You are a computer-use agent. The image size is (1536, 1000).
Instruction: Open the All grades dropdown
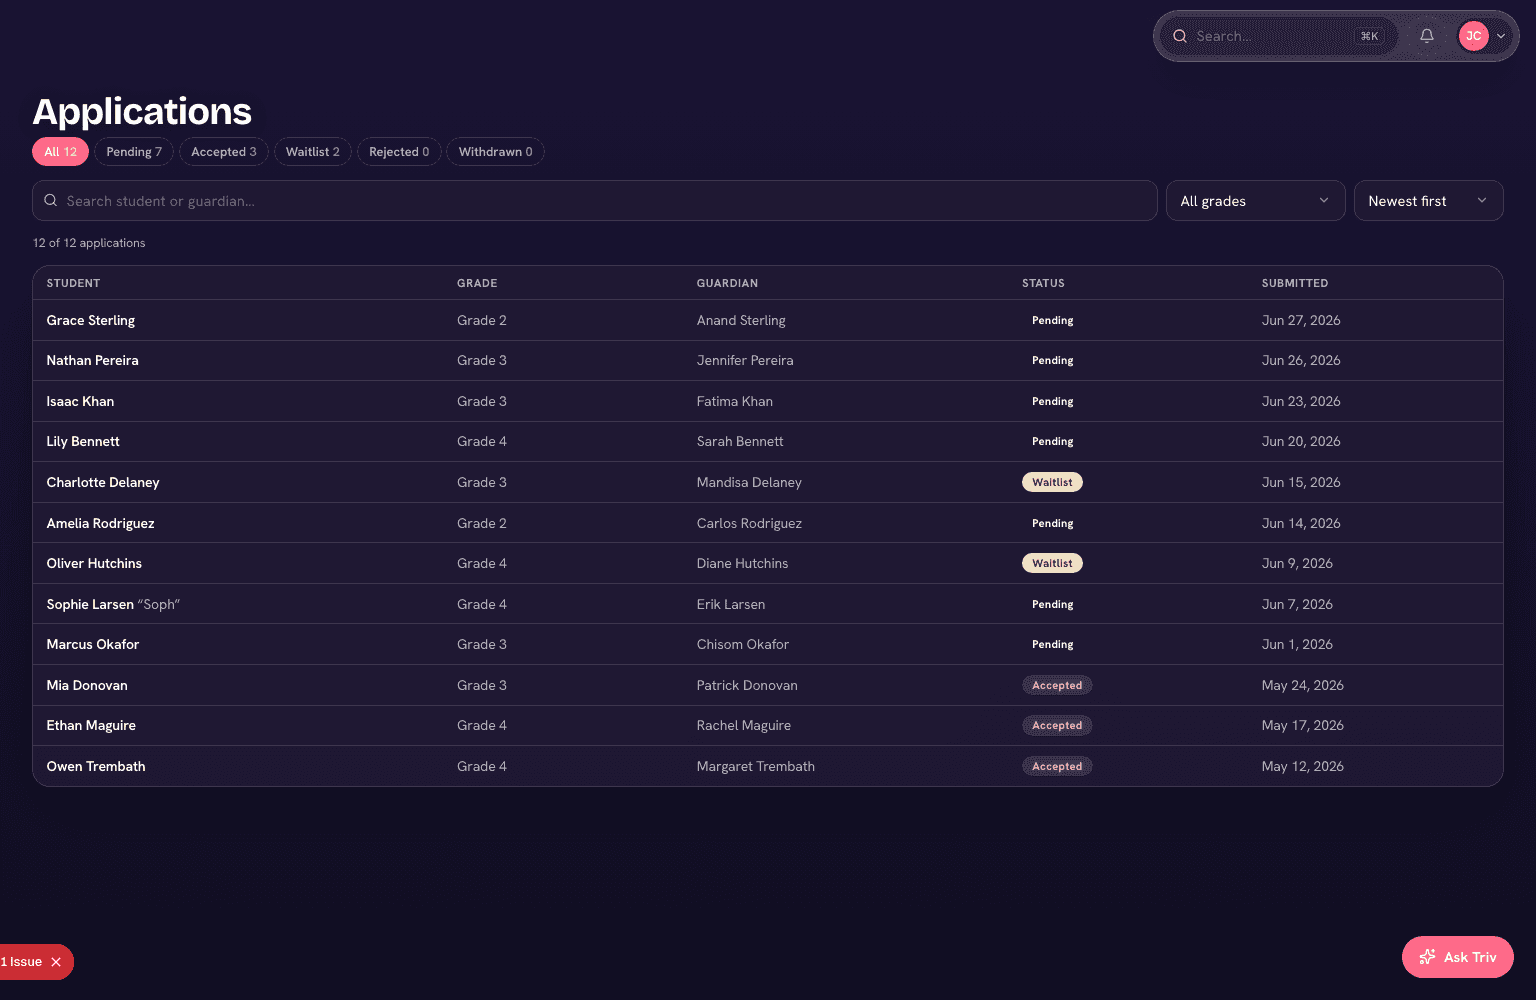(1255, 201)
